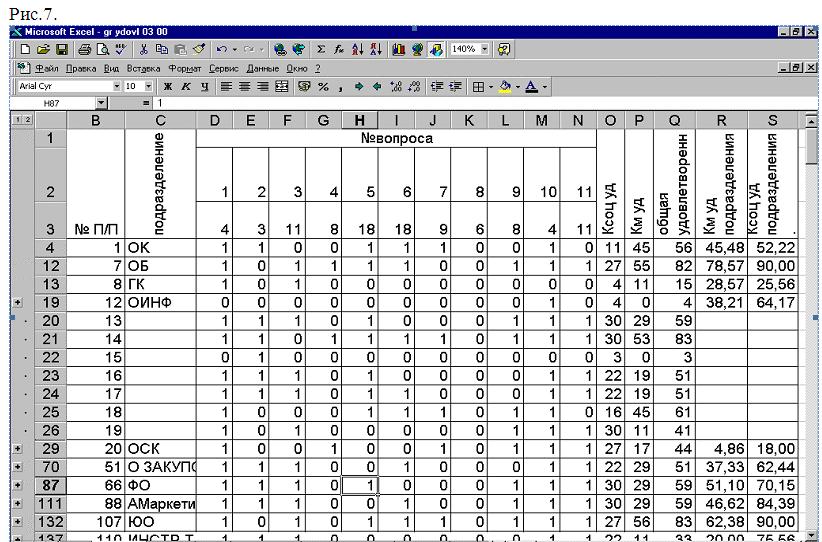Toggle bold formatting (Ж)
The height and width of the screenshot is (542, 822).
click(x=168, y=86)
